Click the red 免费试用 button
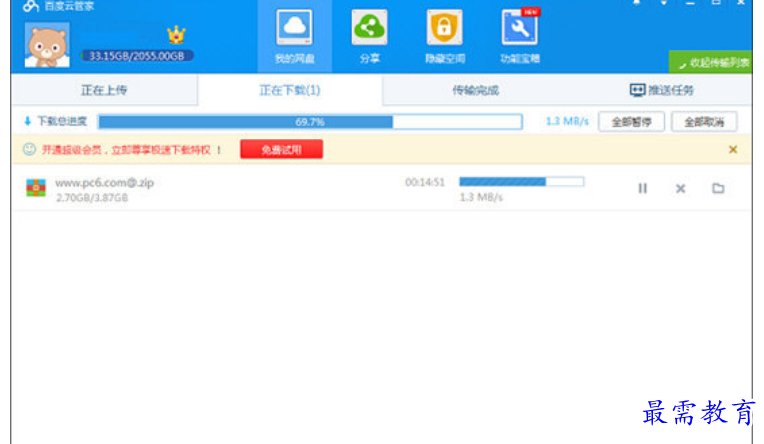This screenshot has height=444, width=764. pos(281,150)
